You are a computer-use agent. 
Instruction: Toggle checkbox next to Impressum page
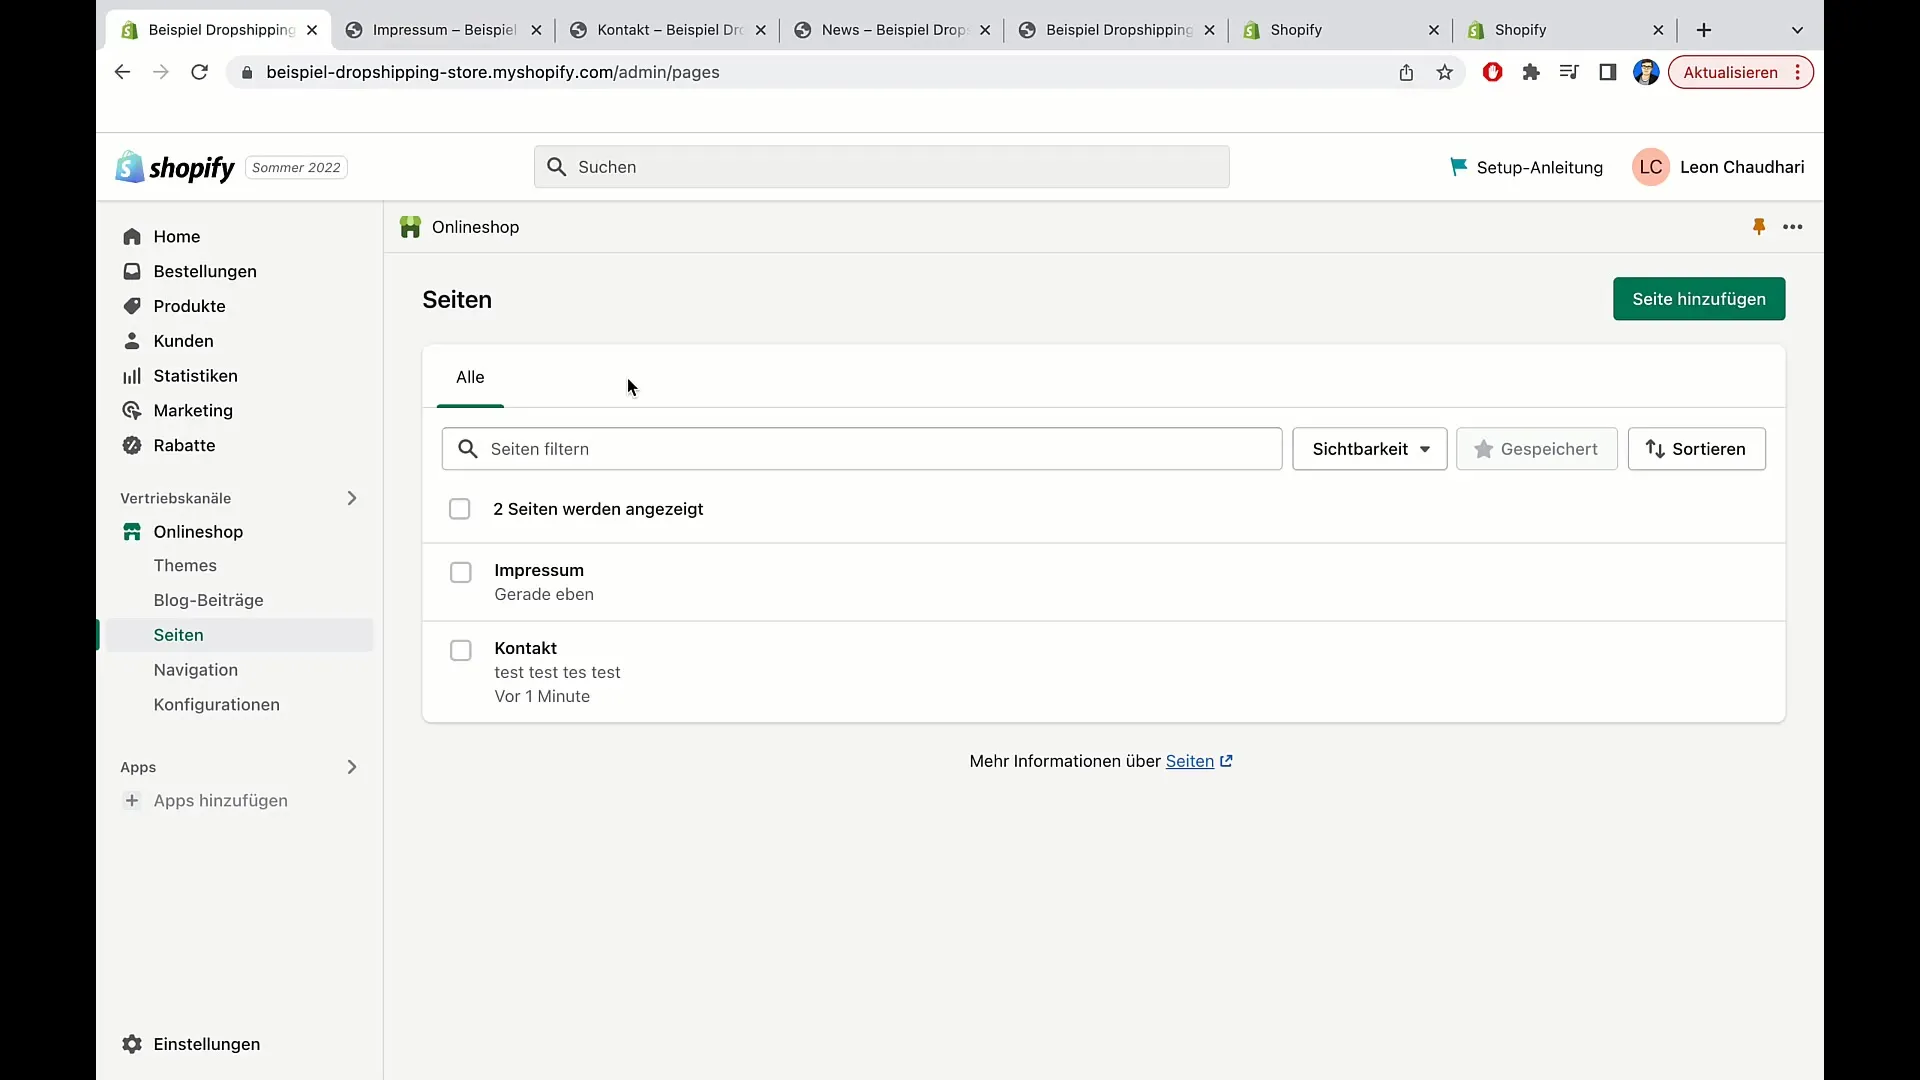(460, 571)
